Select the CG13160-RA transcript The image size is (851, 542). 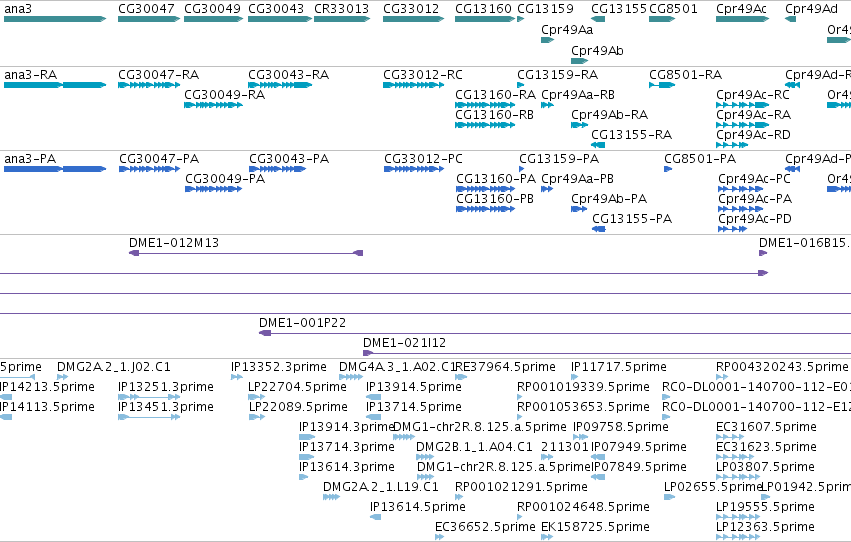pyautogui.click(x=485, y=105)
